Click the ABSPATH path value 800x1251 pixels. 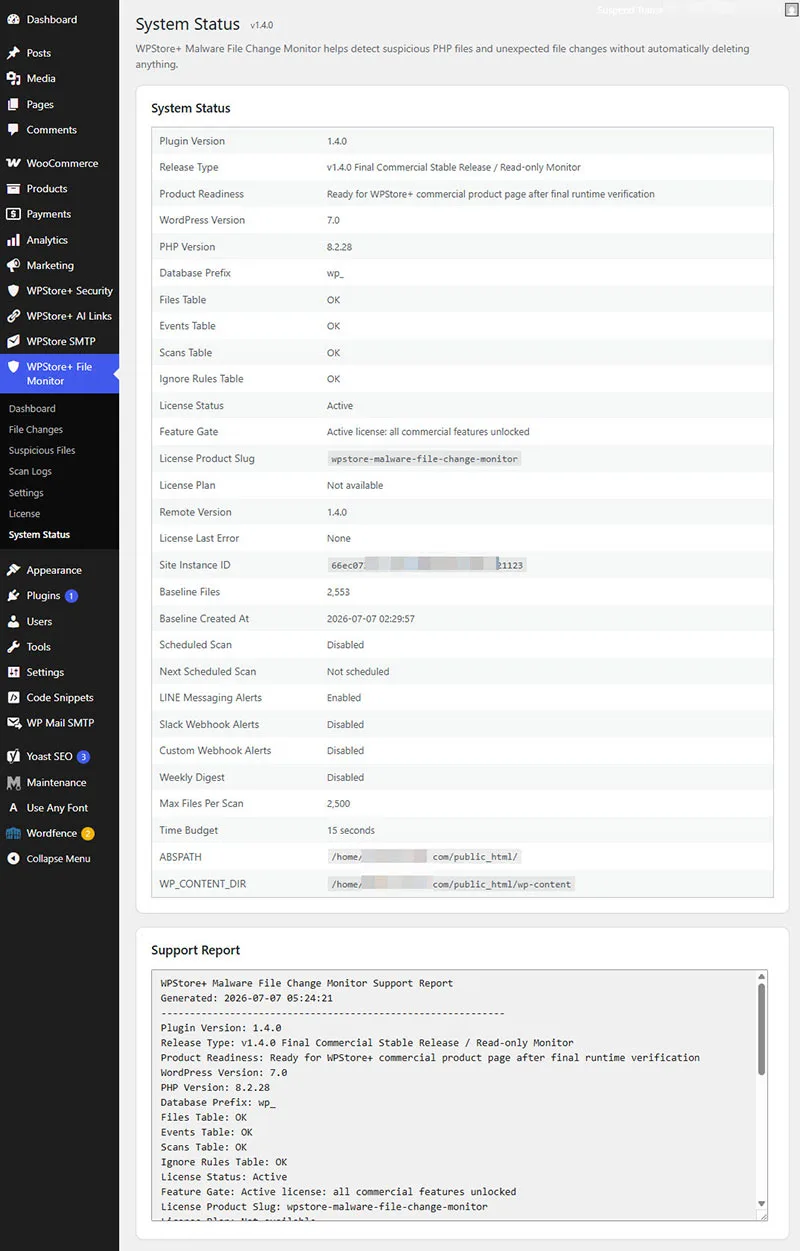tap(424, 857)
